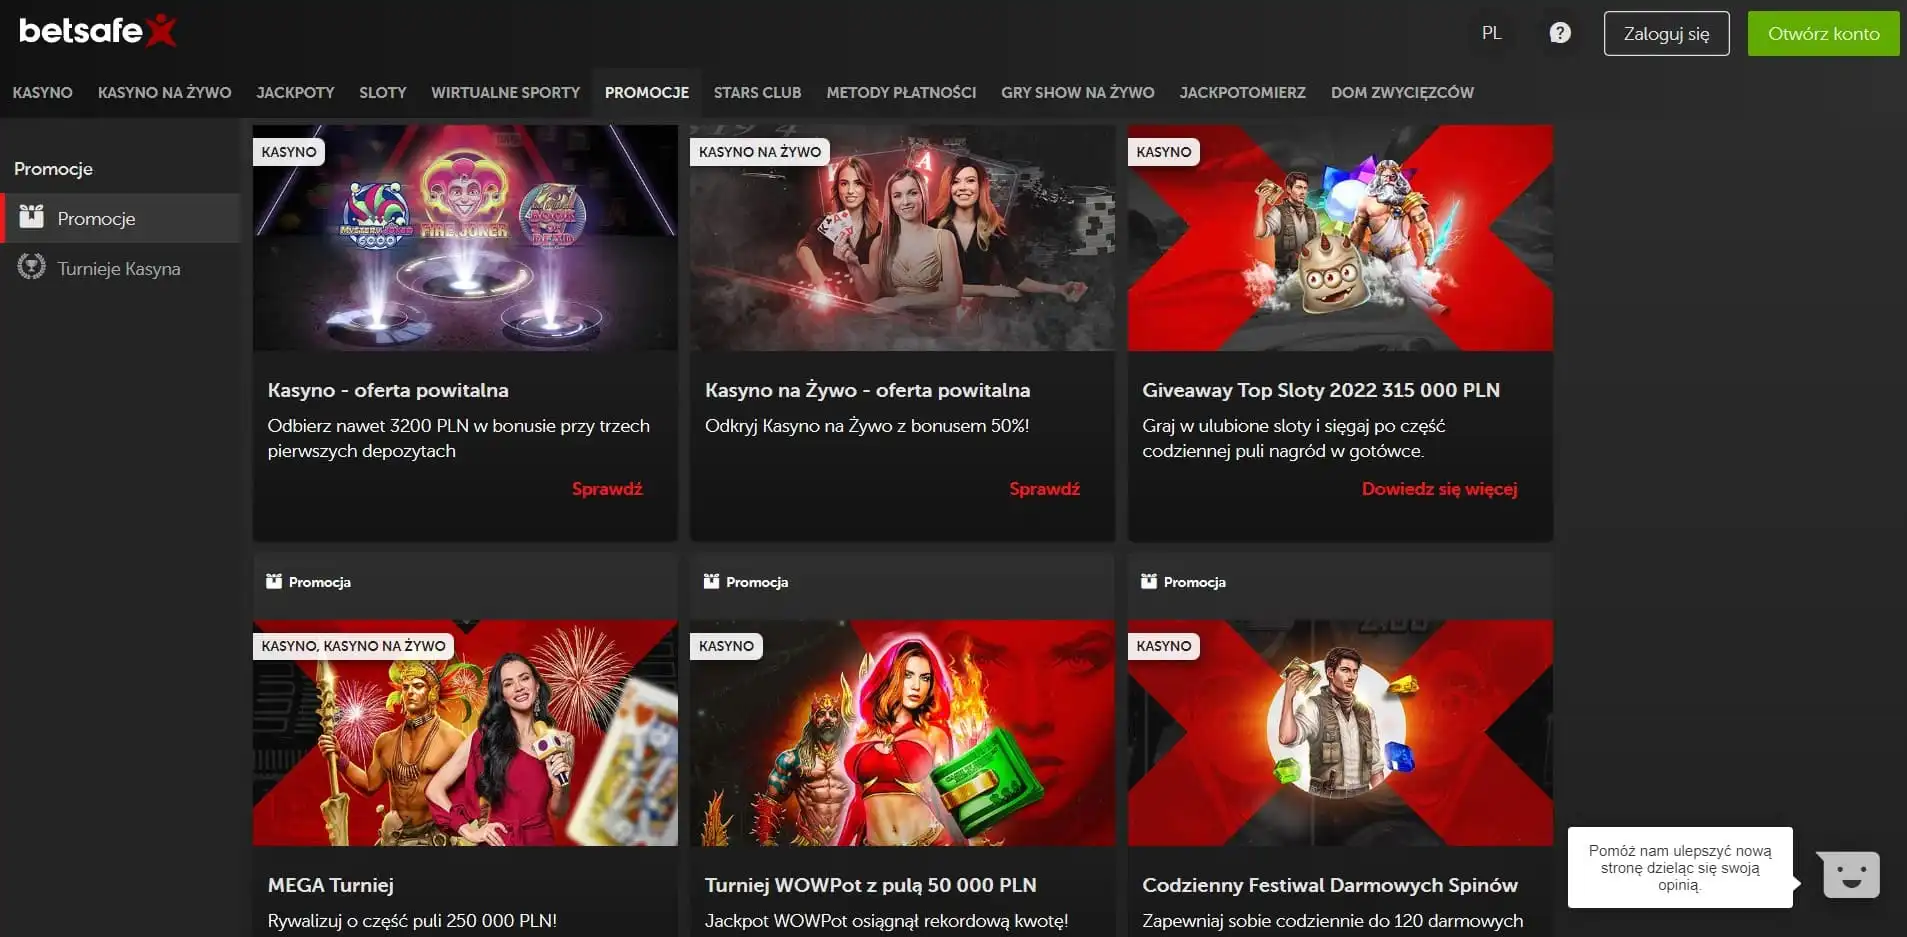The image size is (1907, 937).
Task: Click the Codzienny Festiwal Darmowych Spinów title
Action: click(1330, 885)
